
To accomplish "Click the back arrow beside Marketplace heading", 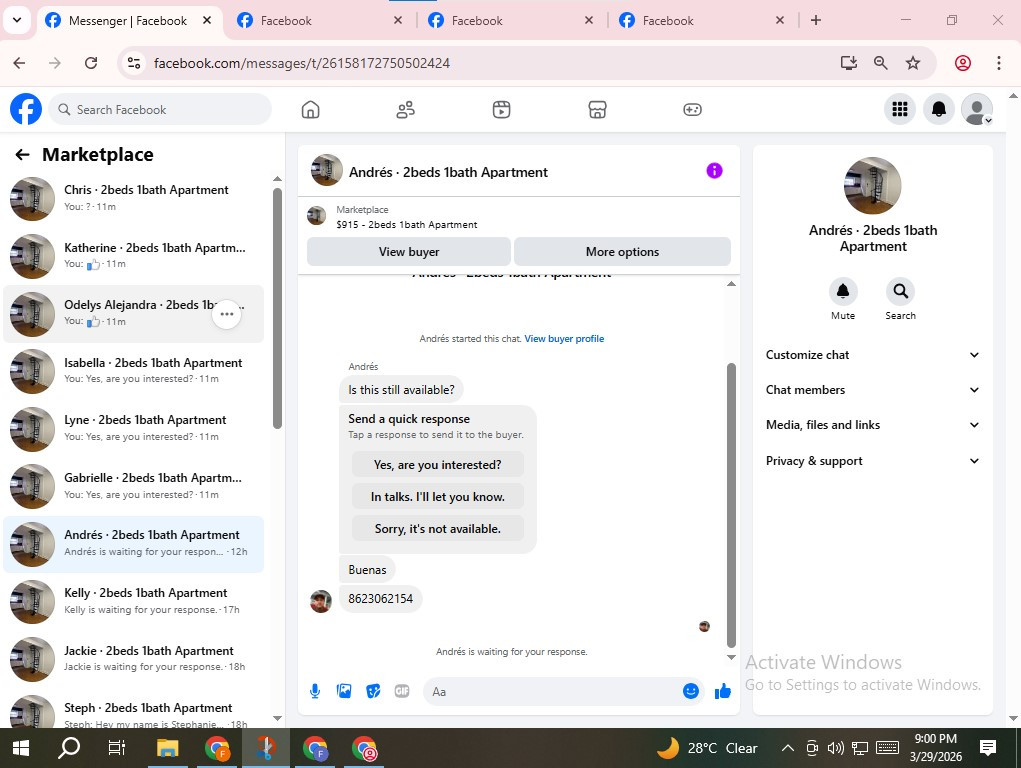I will (x=22, y=154).
